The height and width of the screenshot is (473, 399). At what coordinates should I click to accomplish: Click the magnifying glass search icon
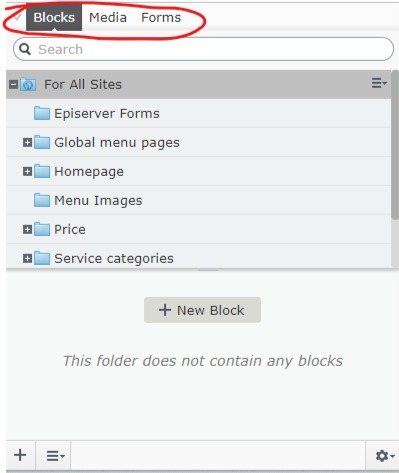[x=25, y=49]
